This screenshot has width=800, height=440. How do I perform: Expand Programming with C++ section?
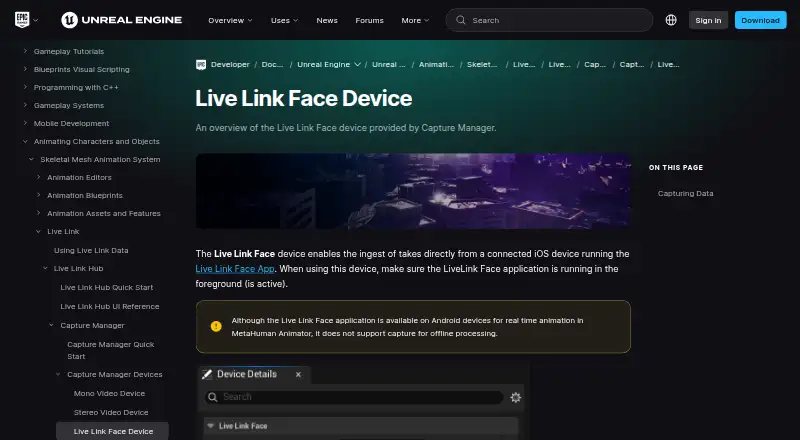pyautogui.click(x=25, y=87)
